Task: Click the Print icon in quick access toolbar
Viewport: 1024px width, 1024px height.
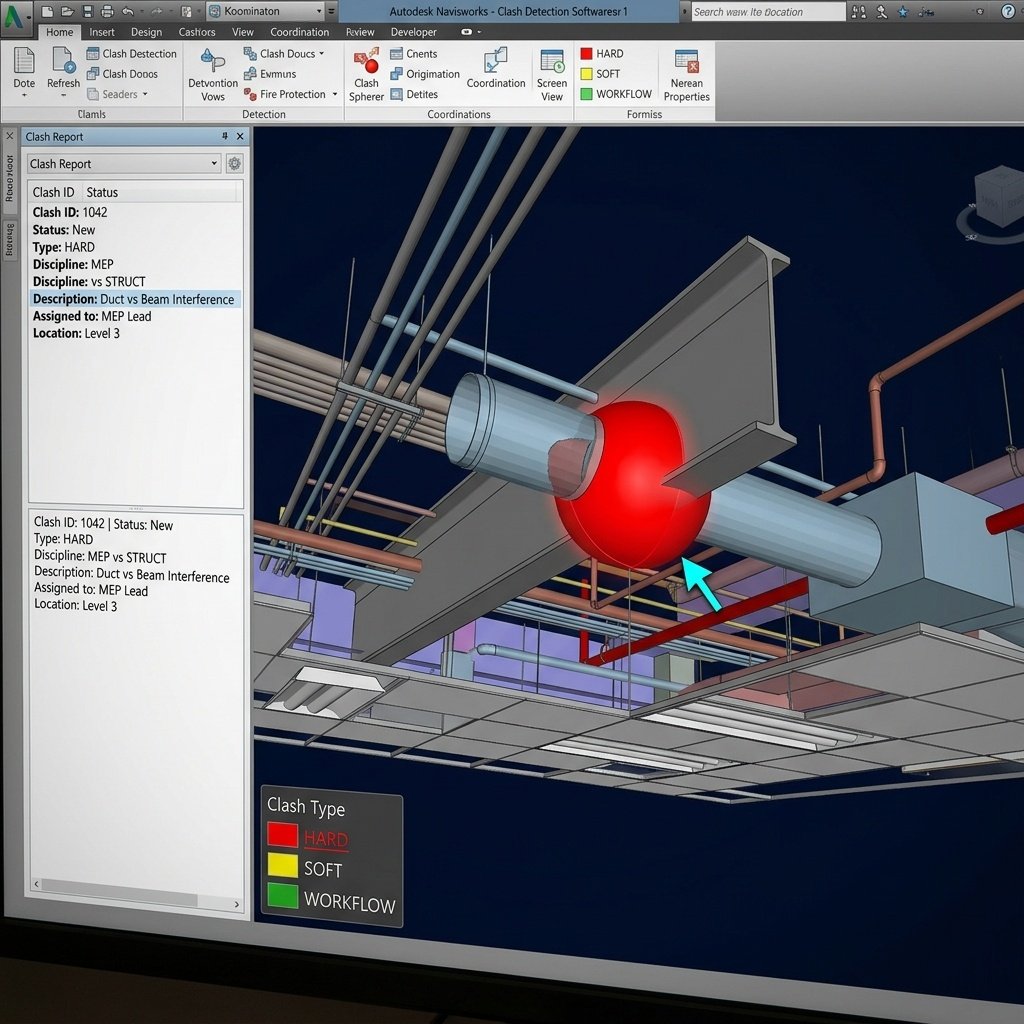Action: [108, 11]
